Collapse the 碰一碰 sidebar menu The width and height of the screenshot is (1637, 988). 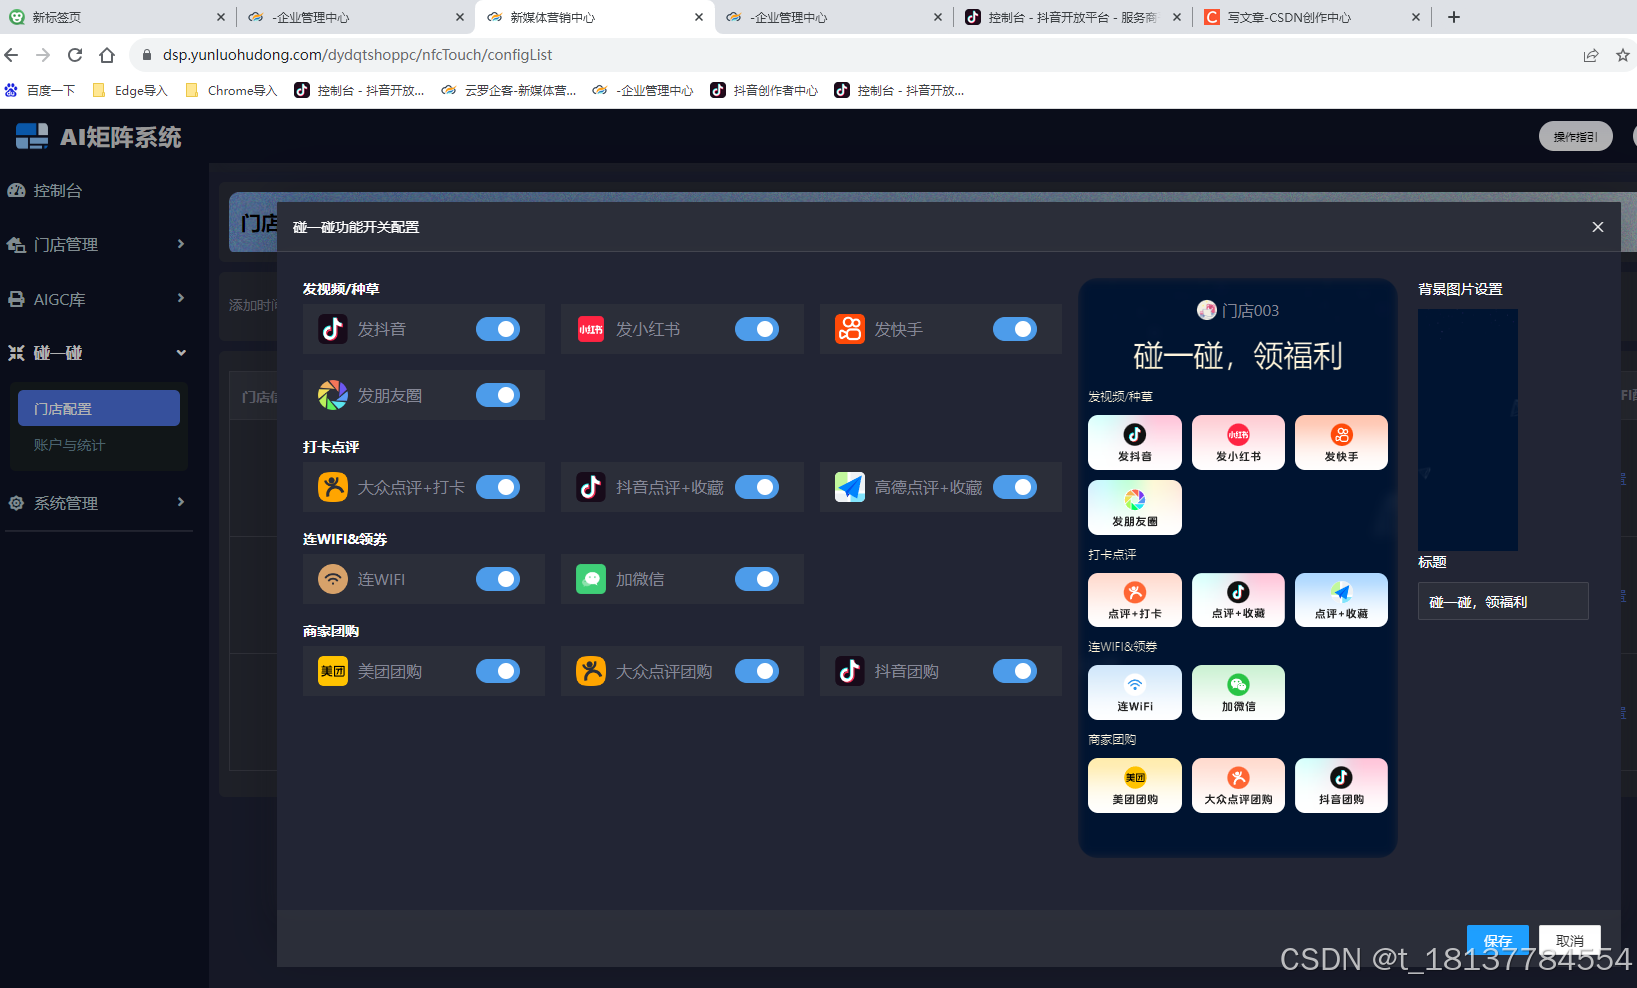(97, 353)
